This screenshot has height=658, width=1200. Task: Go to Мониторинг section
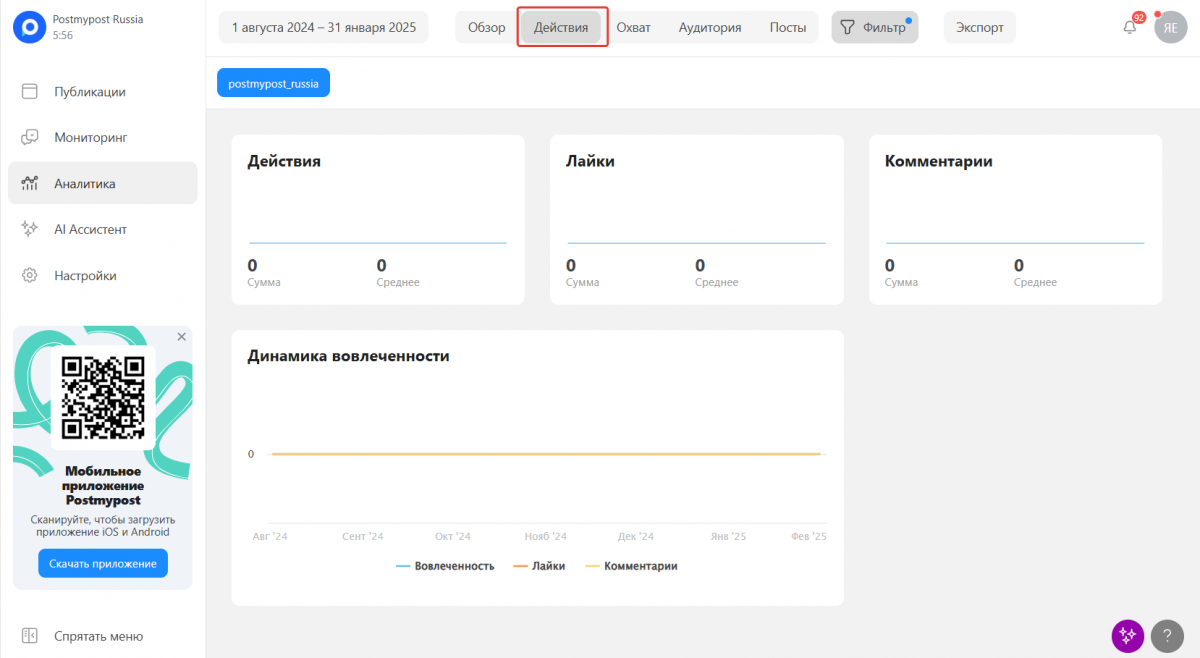click(90, 138)
